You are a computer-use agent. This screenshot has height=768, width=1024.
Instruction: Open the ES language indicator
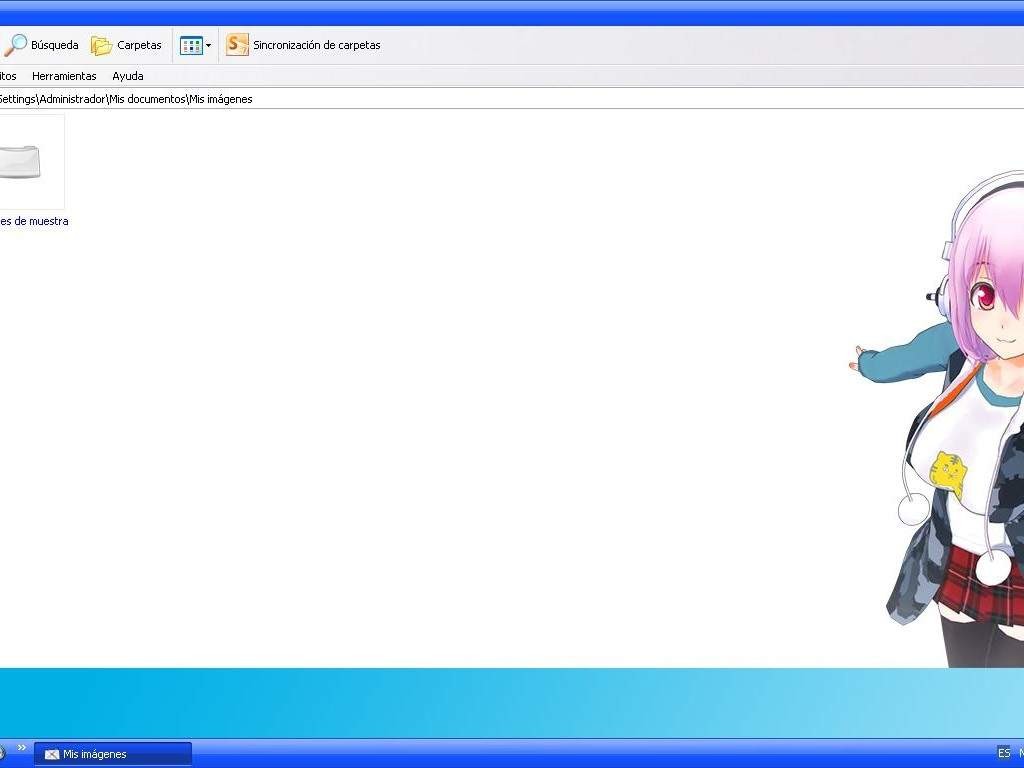click(1004, 753)
